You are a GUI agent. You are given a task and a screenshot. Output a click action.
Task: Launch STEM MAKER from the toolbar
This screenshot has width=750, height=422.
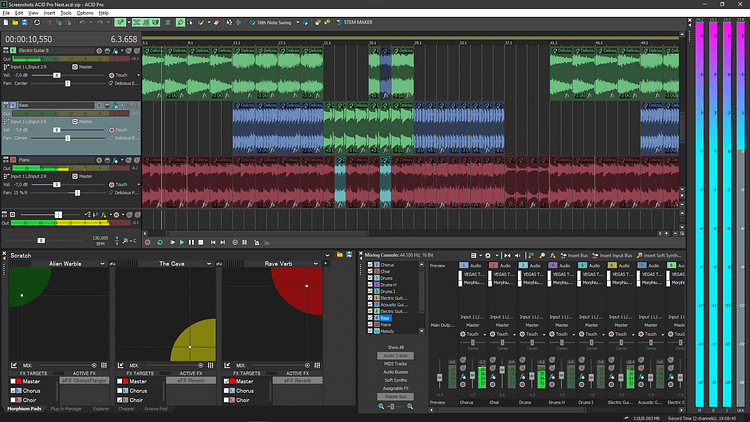click(x=354, y=22)
